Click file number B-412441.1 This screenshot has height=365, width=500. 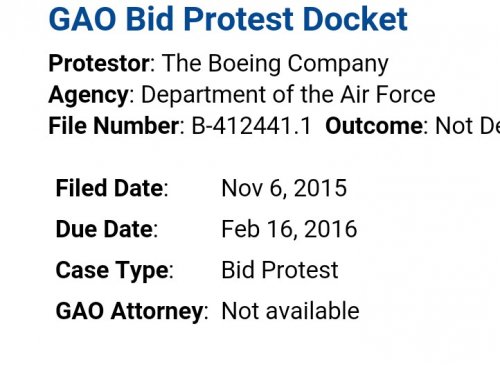click(x=251, y=126)
